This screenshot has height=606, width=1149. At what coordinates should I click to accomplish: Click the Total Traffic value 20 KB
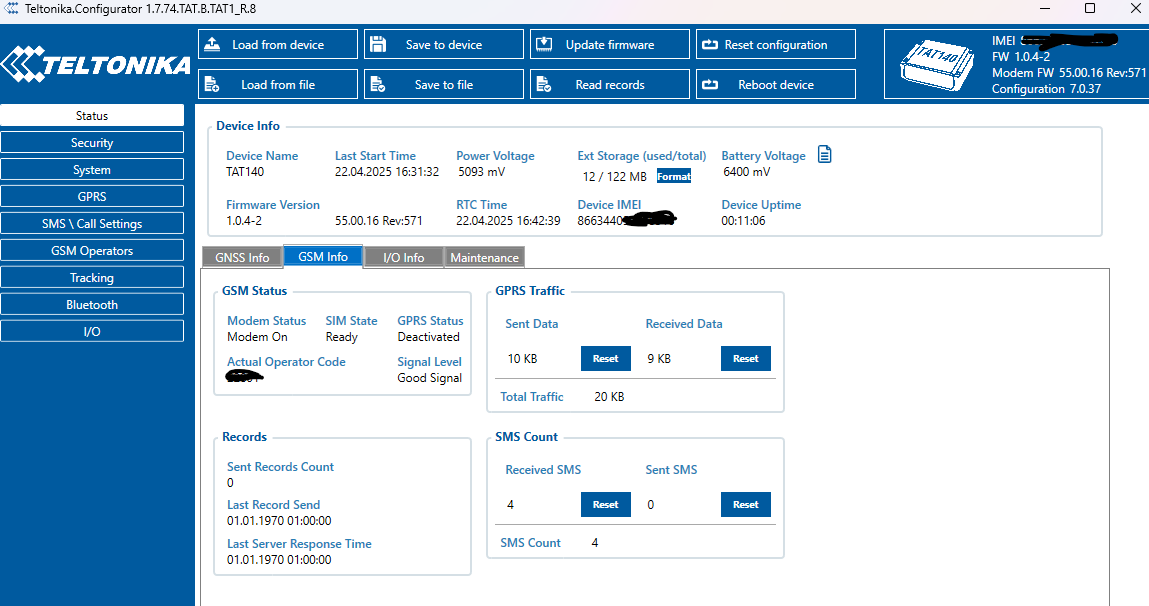pyautogui.click(x=609, y=396)
